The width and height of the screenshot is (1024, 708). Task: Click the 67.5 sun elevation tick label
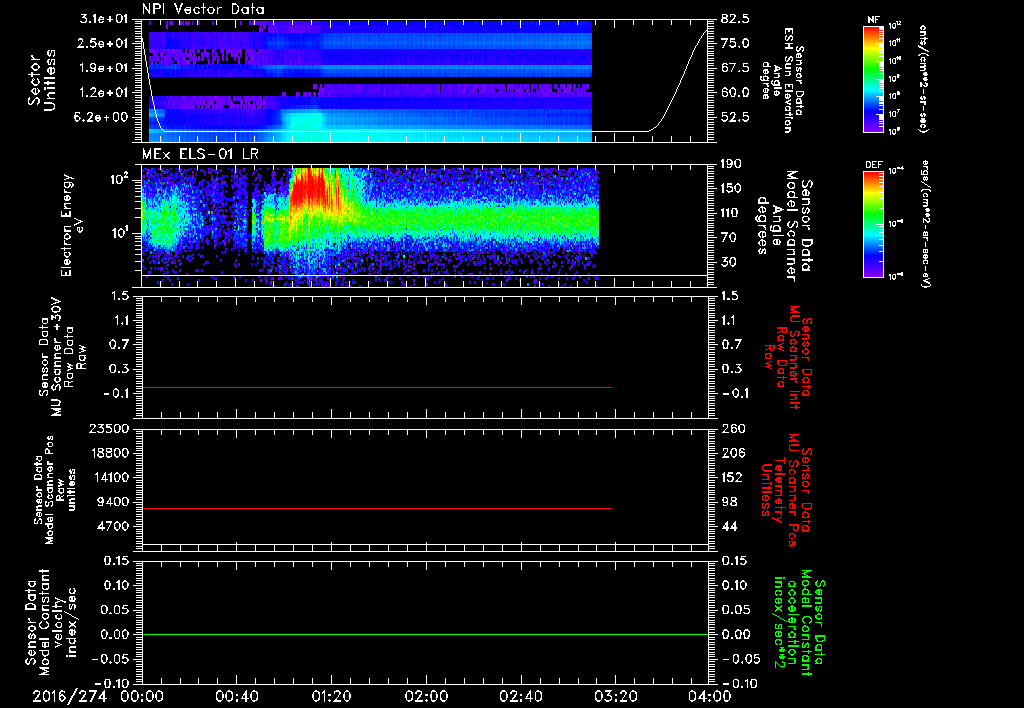click(x=735, y=68)
